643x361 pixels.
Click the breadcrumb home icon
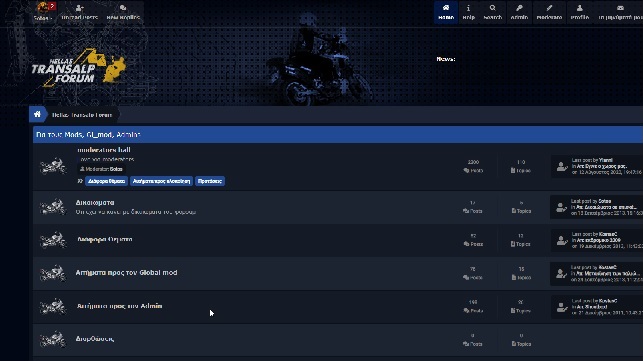[37, 114]
